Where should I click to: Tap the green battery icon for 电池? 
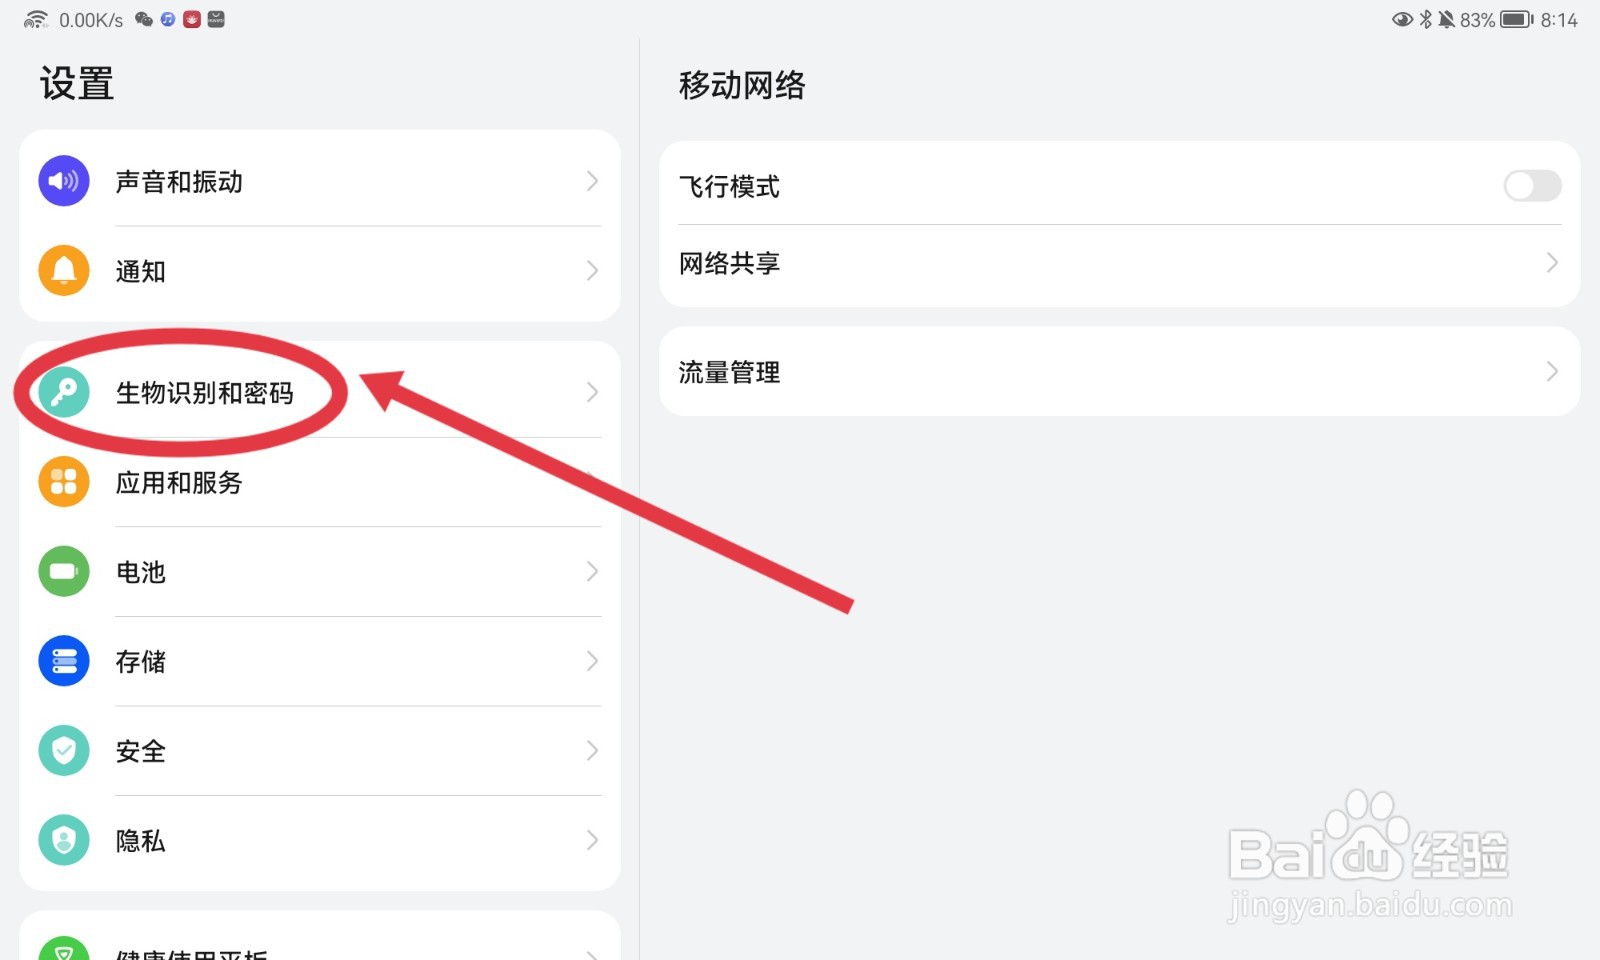pyautogui.click(x=64, y=571)
